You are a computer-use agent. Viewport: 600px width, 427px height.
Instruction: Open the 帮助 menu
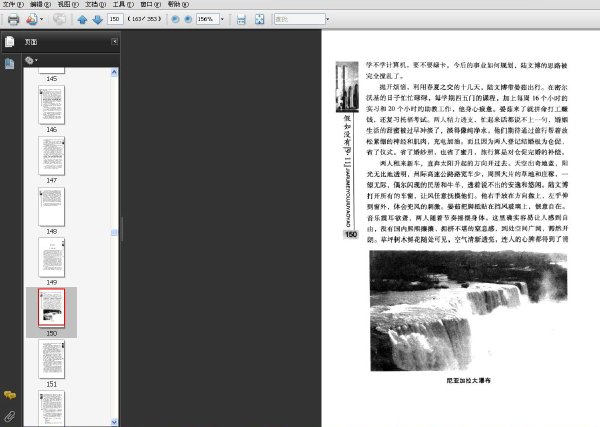click(178, 4)
